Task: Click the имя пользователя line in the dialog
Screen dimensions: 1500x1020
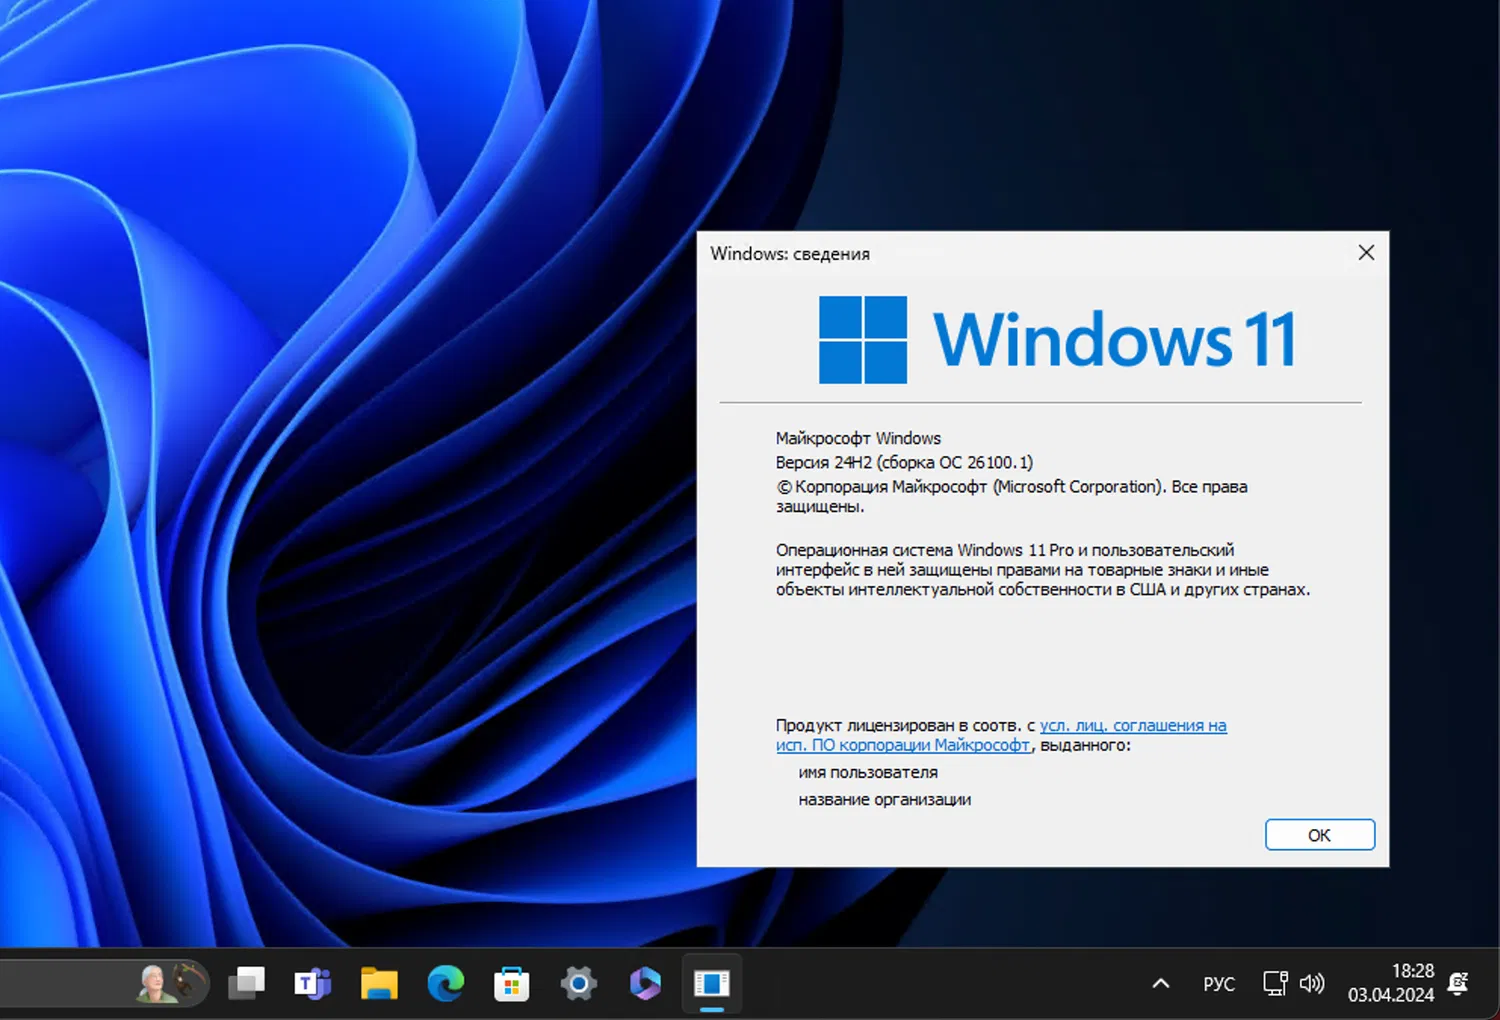Action: point(867,771)
